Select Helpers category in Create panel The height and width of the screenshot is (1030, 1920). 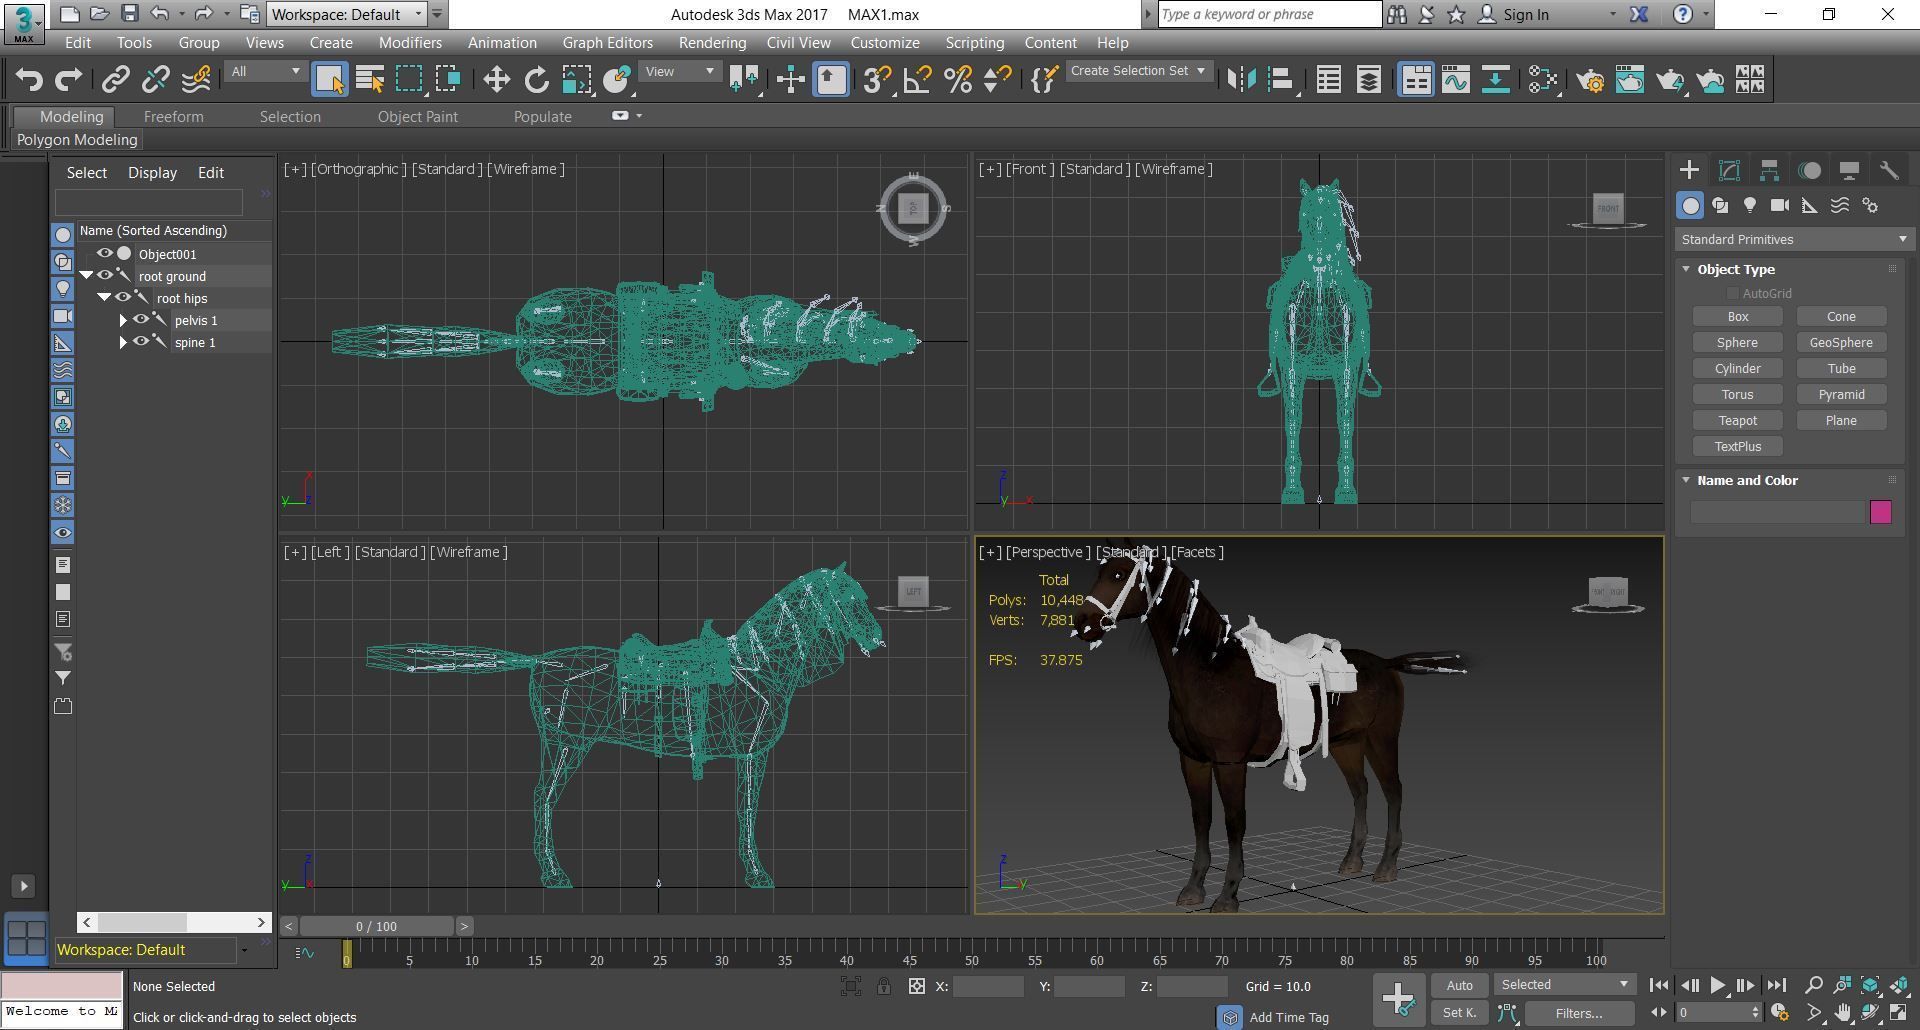coord(1810,205)
